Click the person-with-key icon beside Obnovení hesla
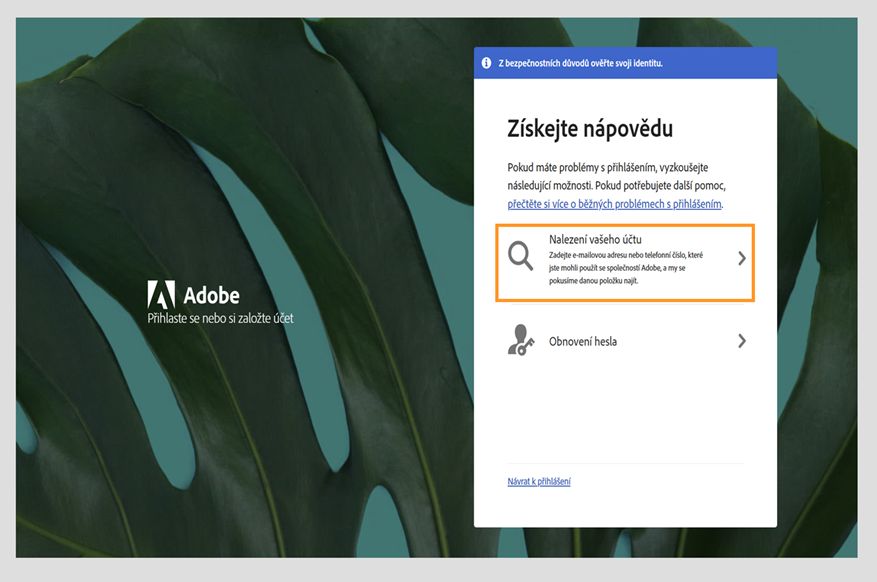The image size is (877, 582). click(521, 340)
